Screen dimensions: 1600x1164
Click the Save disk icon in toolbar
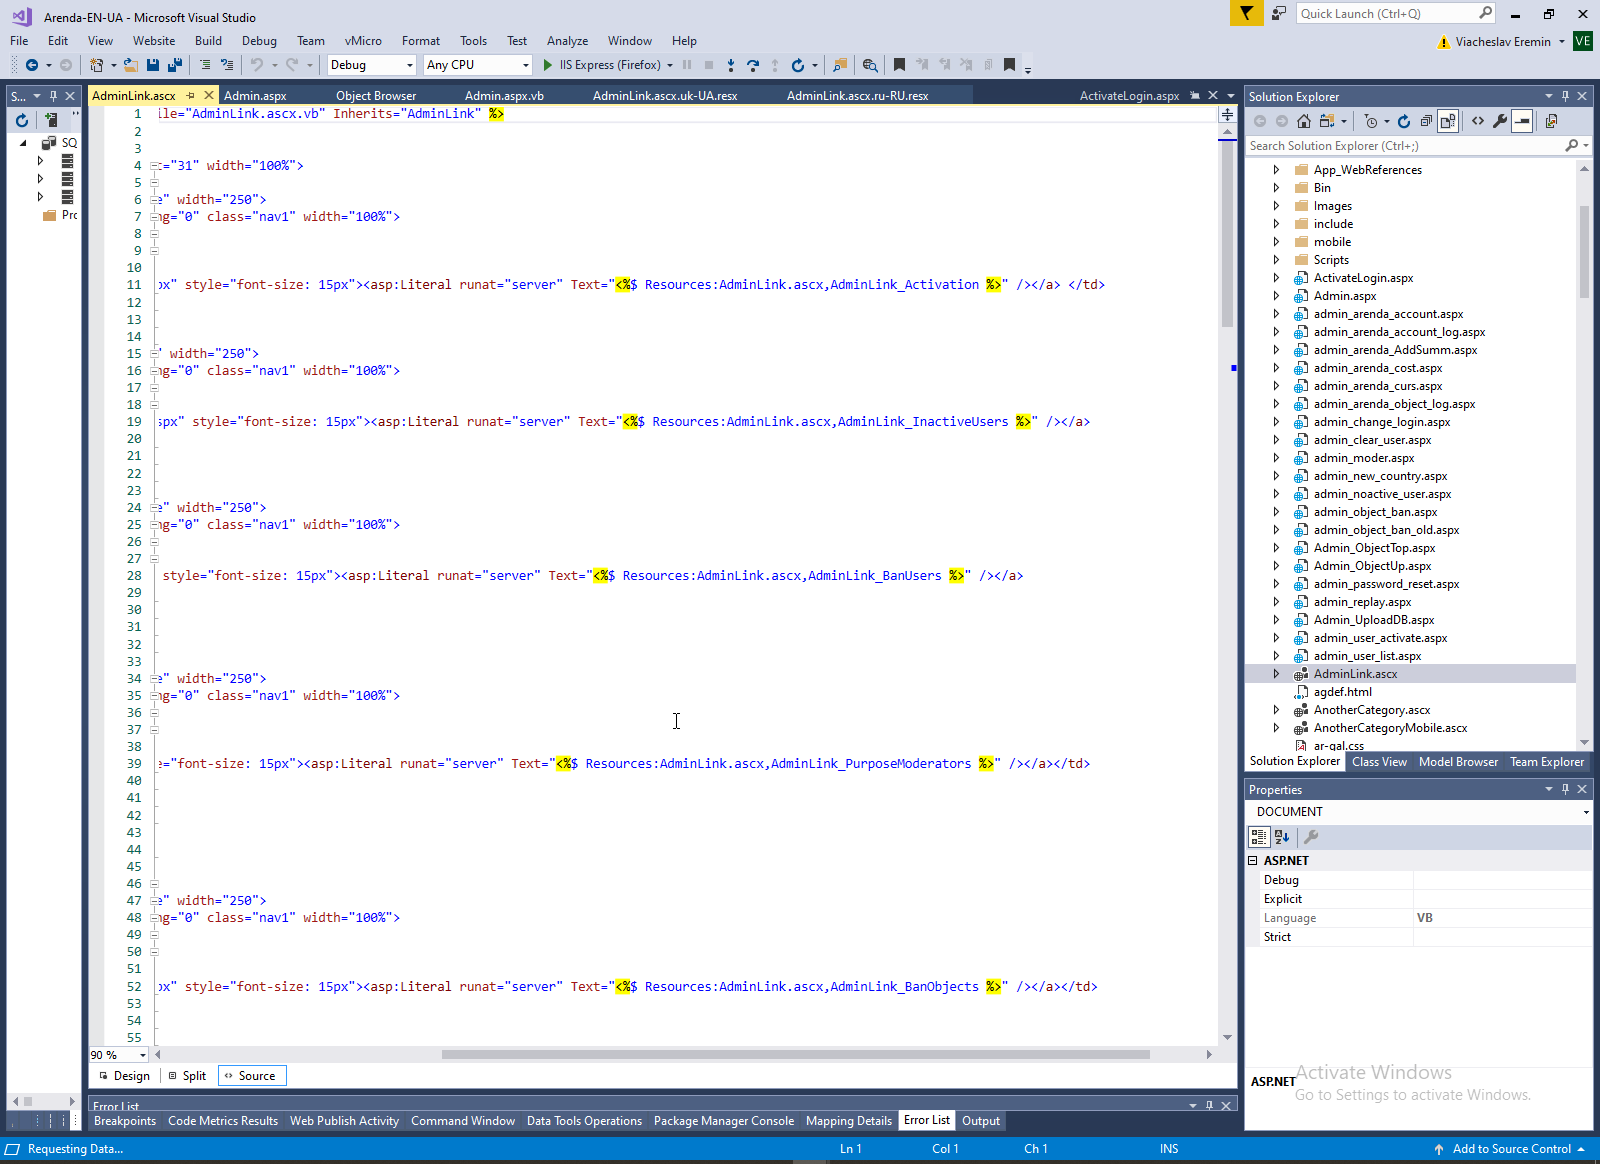(x=153, y=65)
